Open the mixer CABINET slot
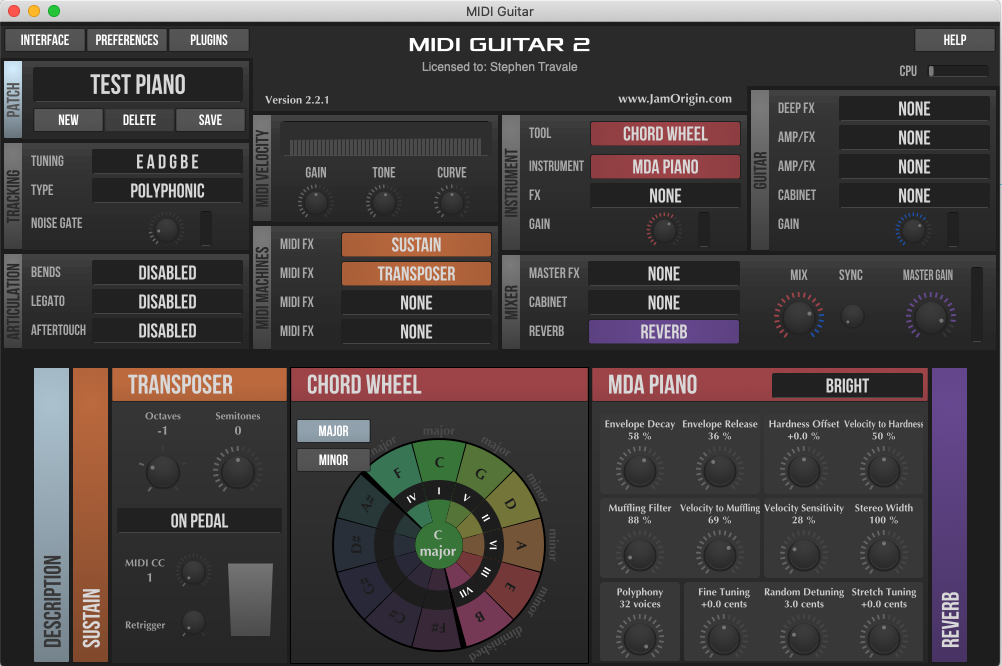 (664, 302)
